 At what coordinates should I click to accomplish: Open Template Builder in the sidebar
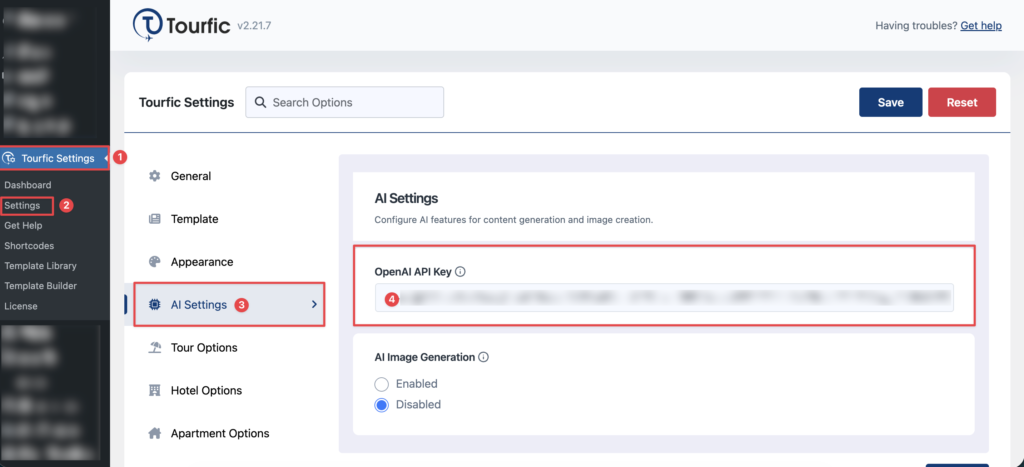pyautogui.click(x=40, y=286)
